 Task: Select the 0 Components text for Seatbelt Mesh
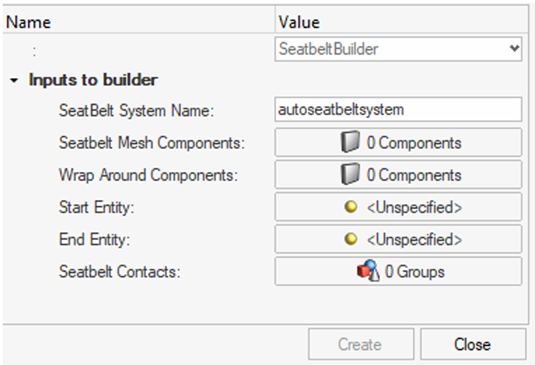[x=414, y=143]
